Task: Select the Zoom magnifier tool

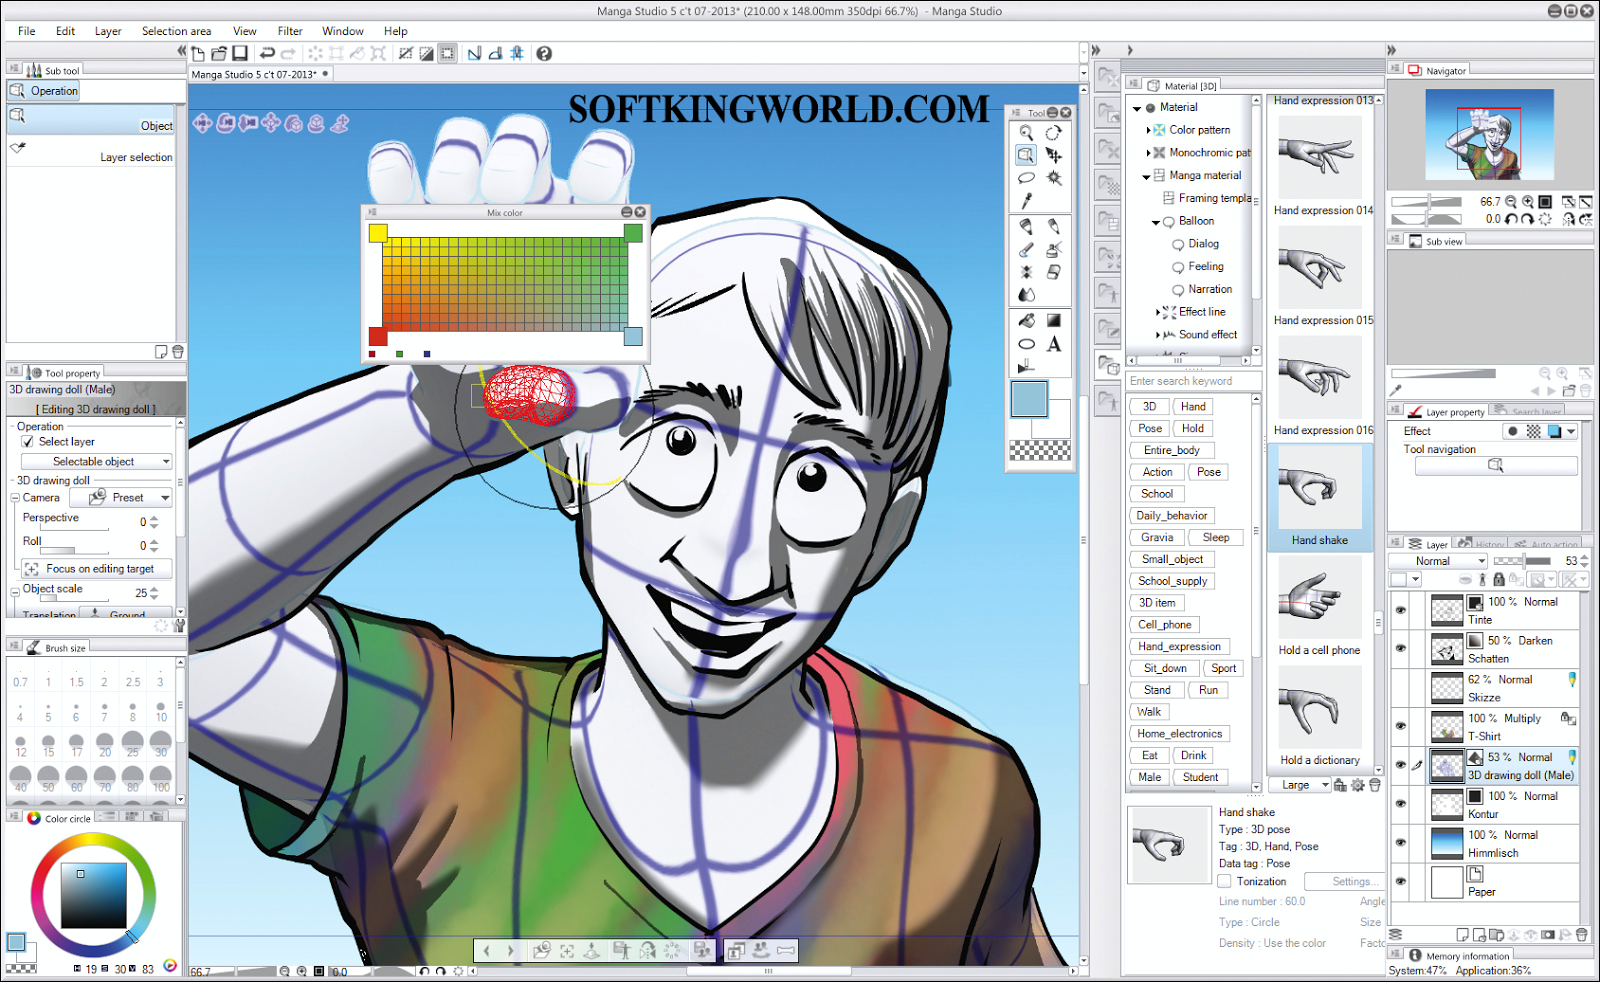Action: coord(1026,132)
